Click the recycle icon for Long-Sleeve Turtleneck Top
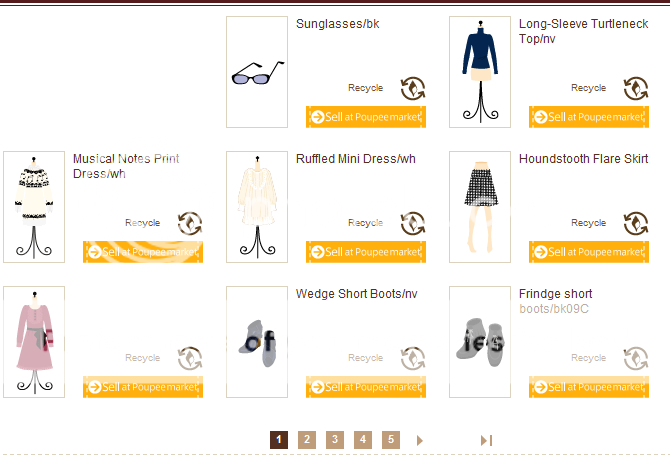The width and height of the screenshot is (670, 457). [x=636, y=88]
